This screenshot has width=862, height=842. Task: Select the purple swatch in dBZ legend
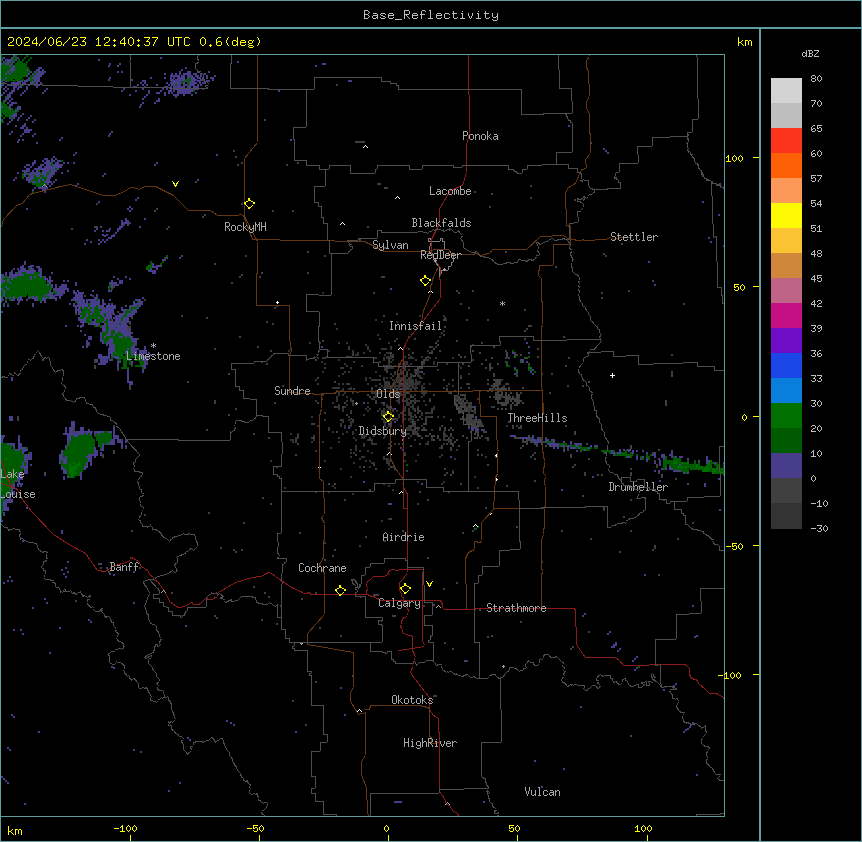click(x=786, y=340)
